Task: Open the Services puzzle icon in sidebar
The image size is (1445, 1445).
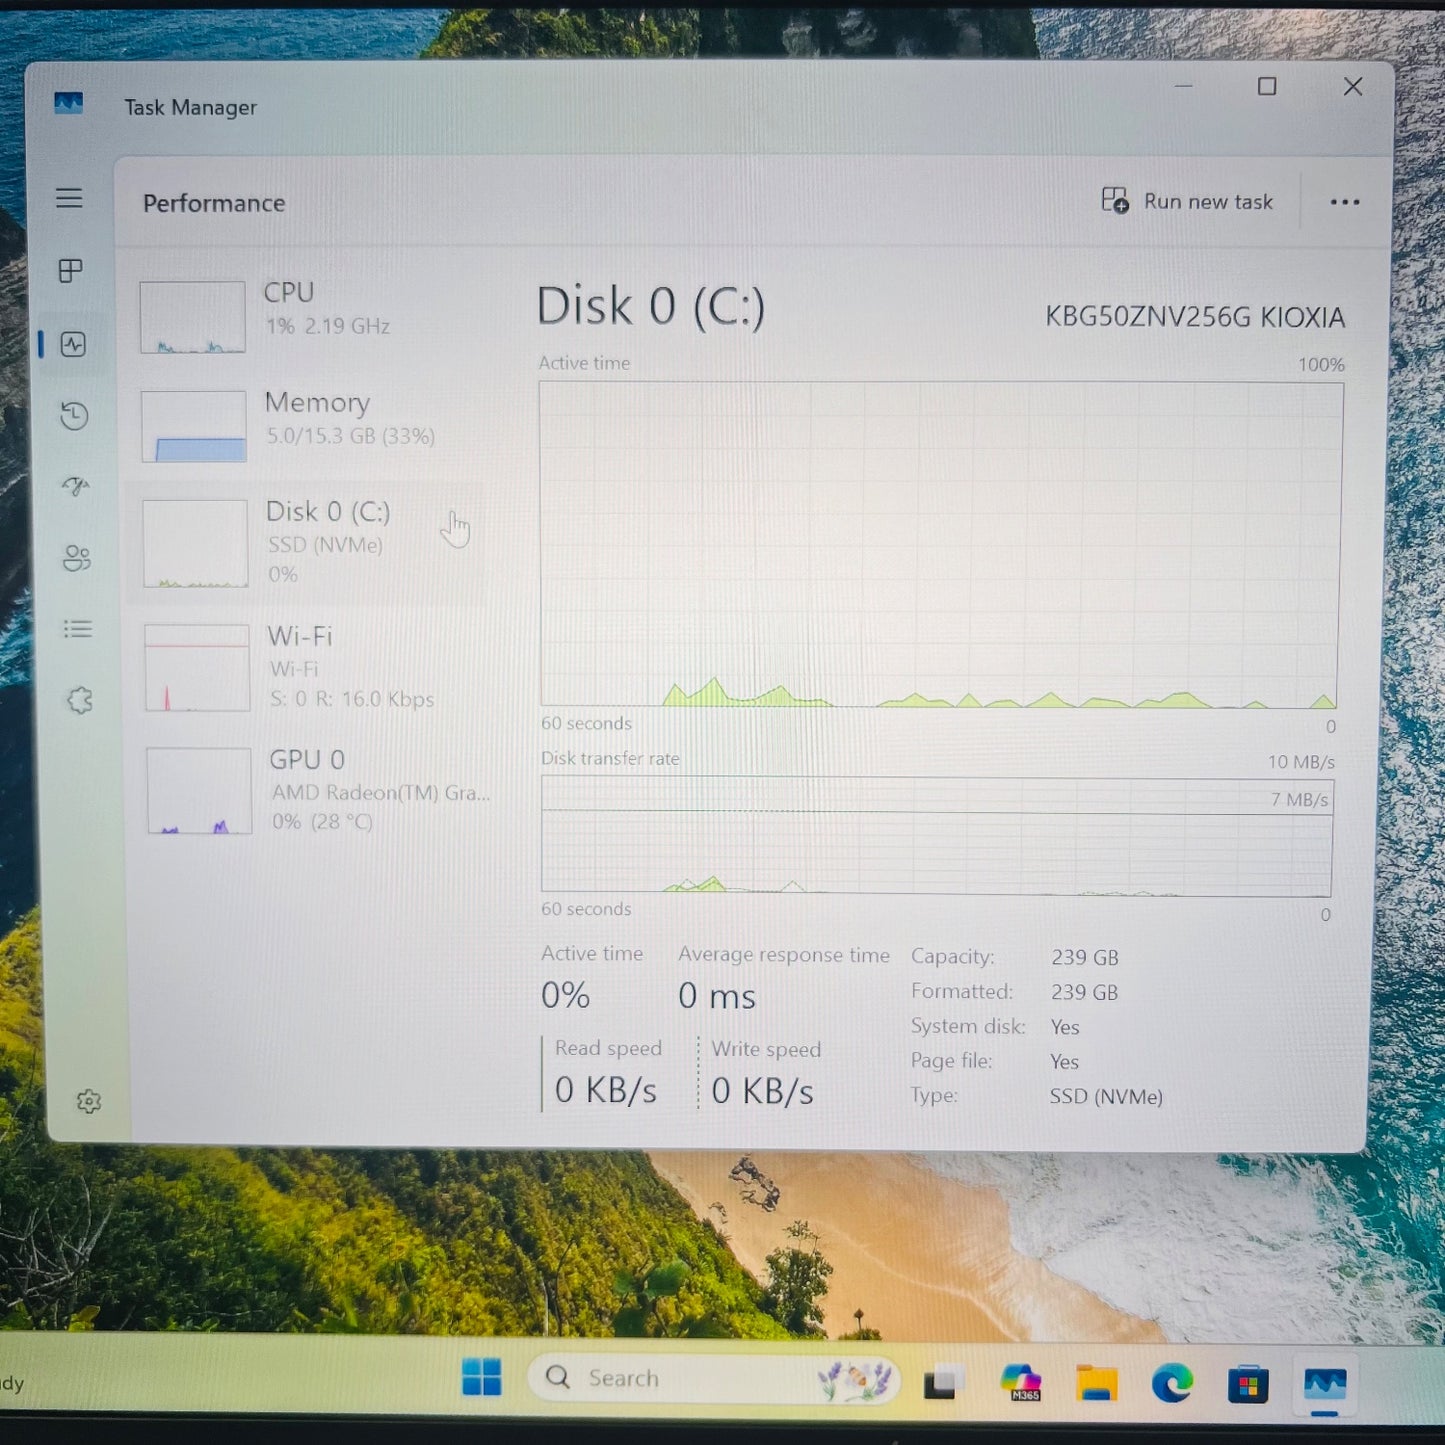Action: point(80,700)
